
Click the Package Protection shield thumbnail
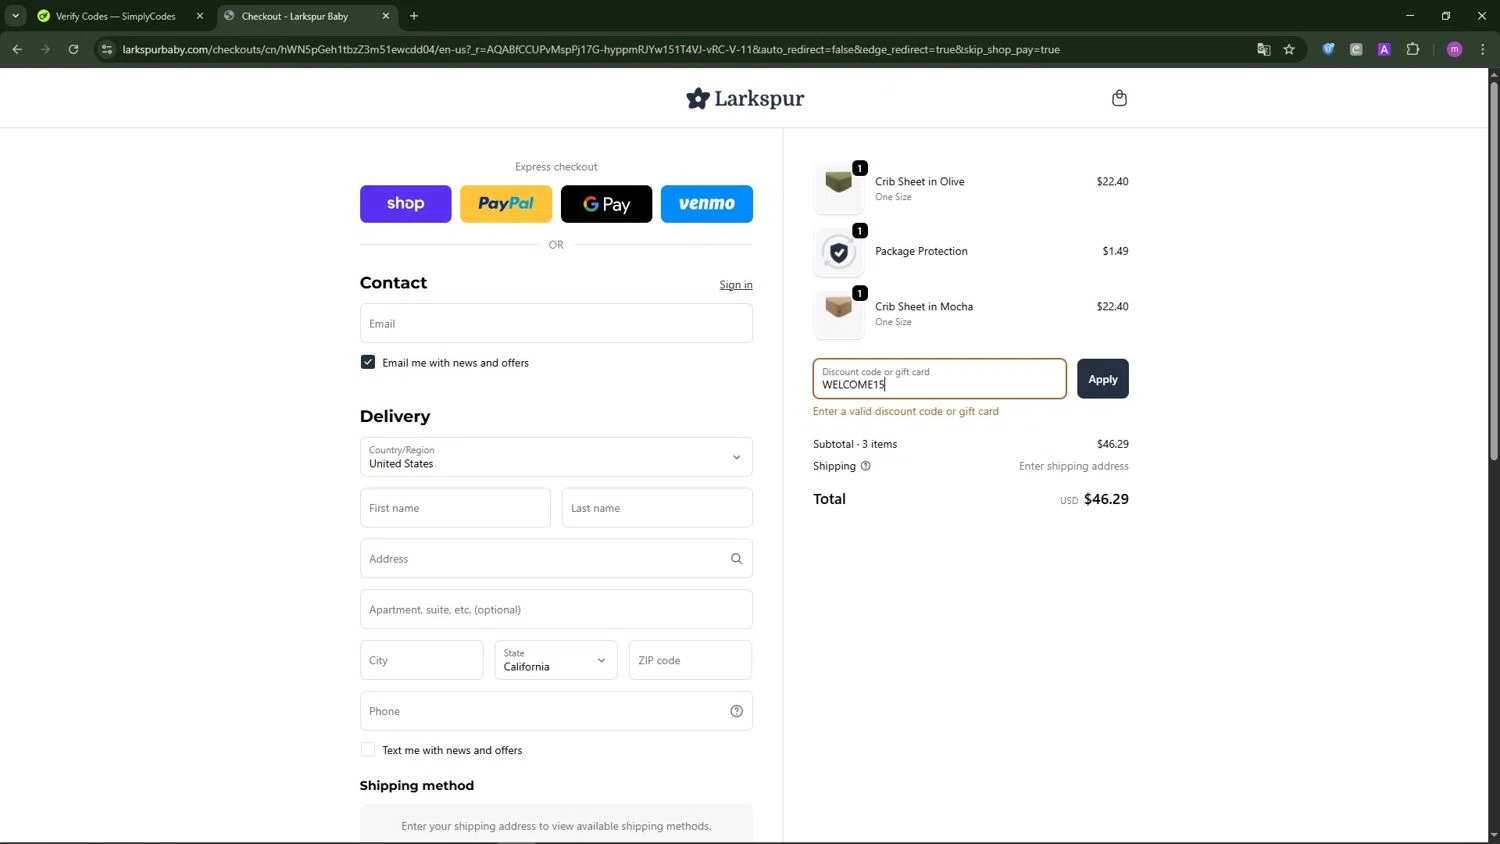(839, 252)
